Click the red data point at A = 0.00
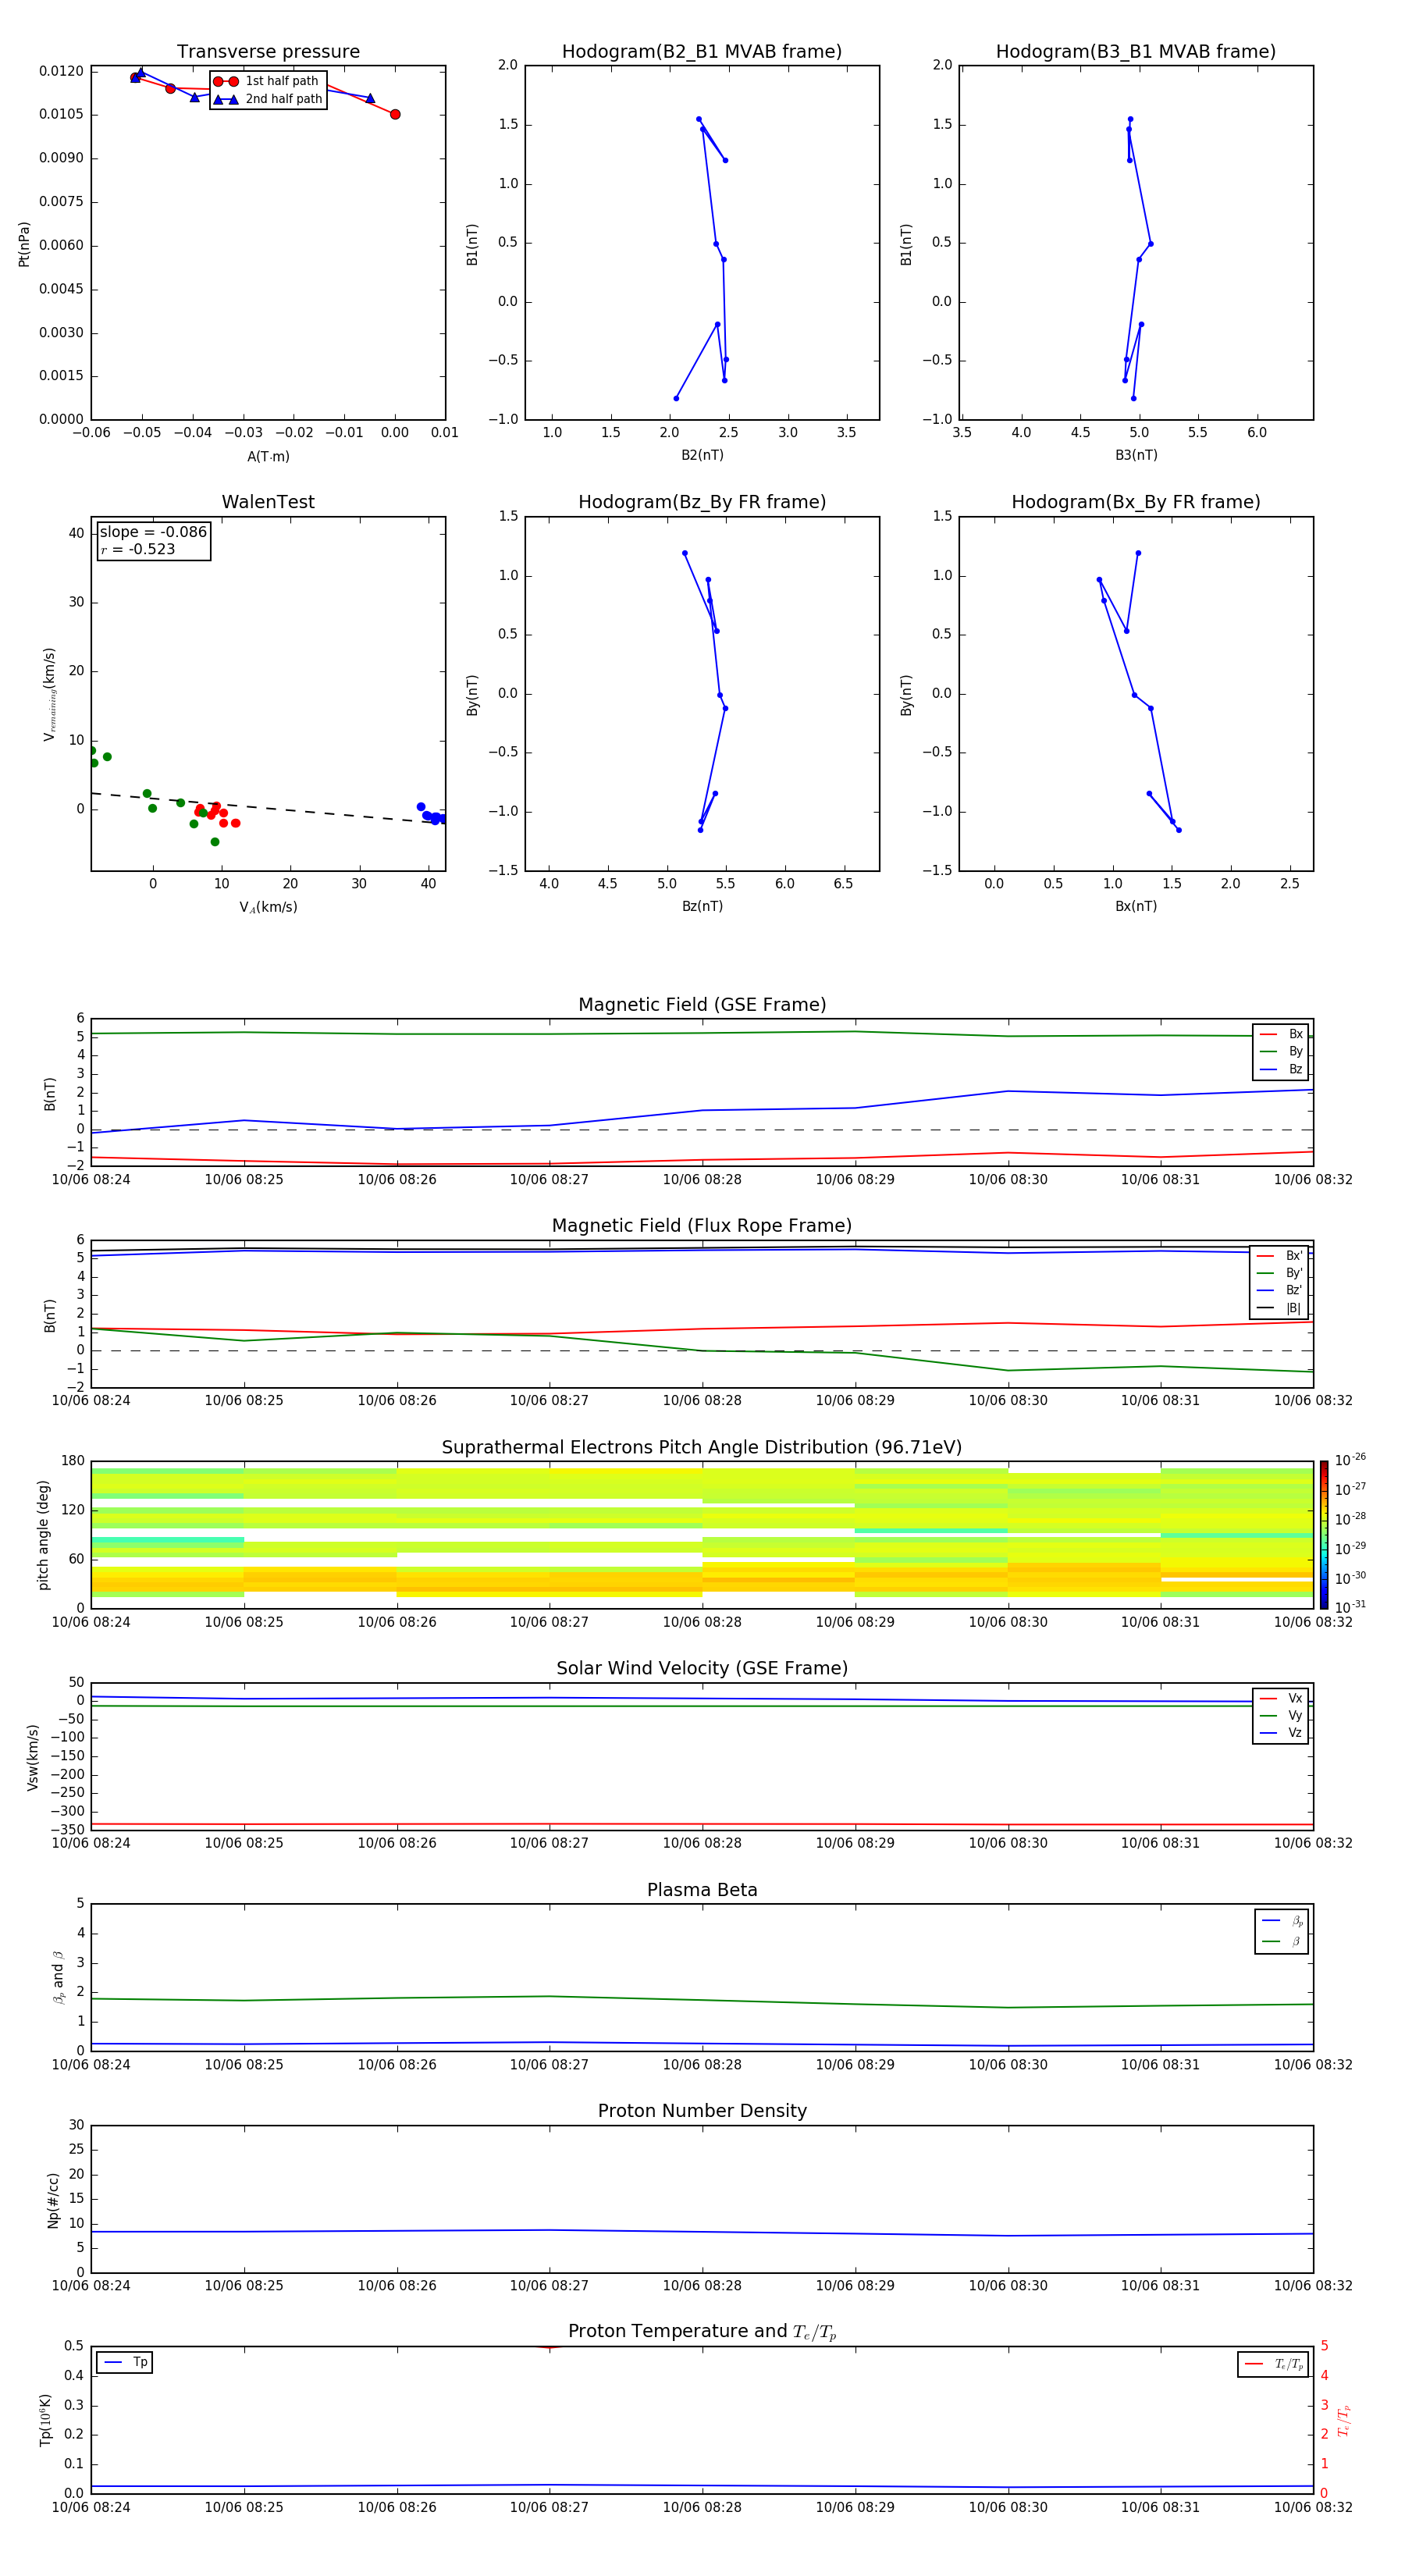The height and width of the screenshot is (2576, 1405). tap(395, 114)
